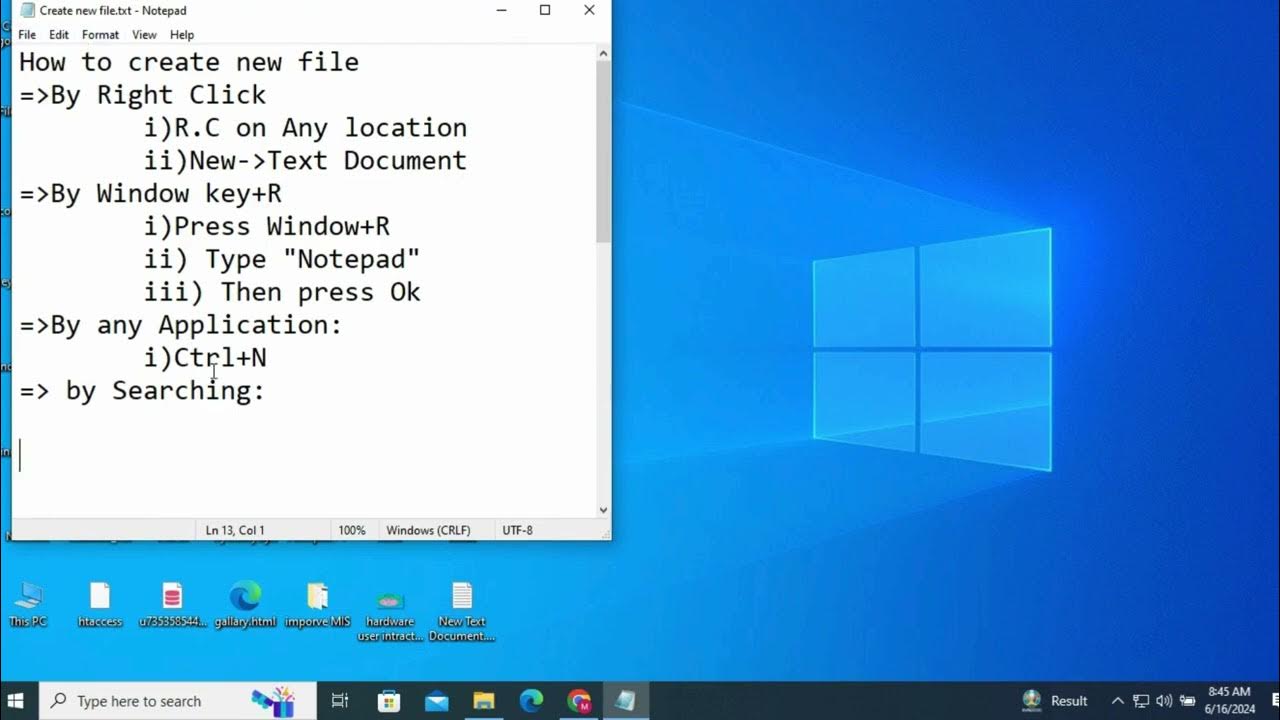Image resolution: width=1280 pixels, height=720 pixels.
Task: Launch Microsoft Edge from taskbar
Action: tap(531, 701)
